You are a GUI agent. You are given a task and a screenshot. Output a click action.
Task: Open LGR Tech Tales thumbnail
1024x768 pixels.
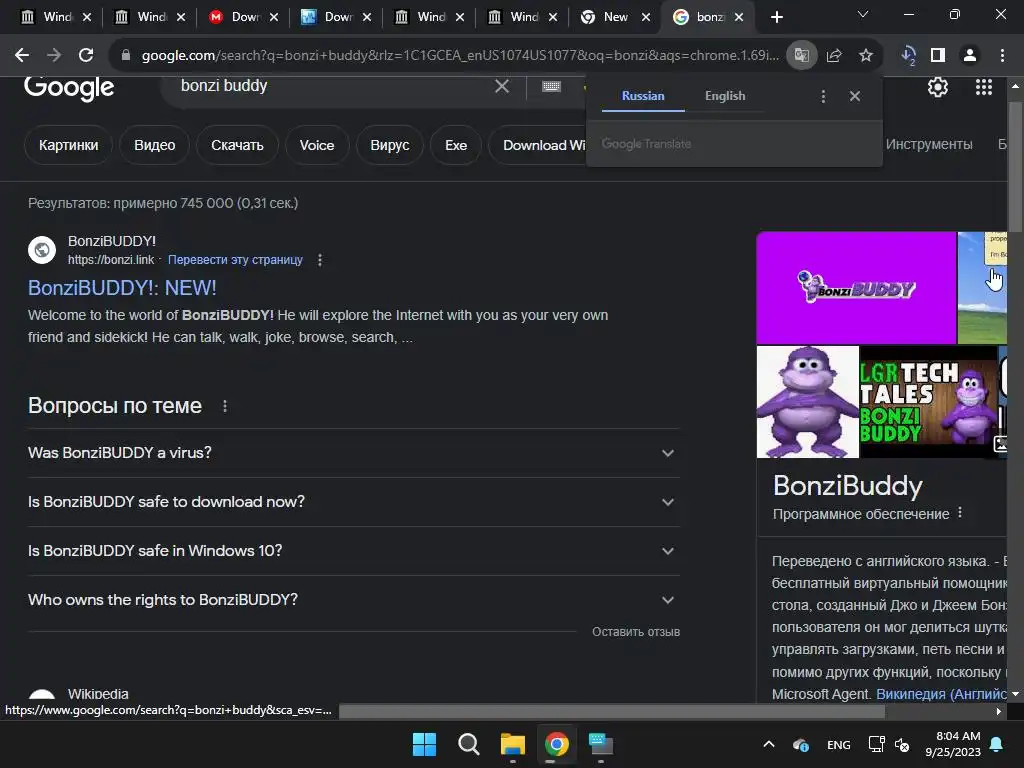[928, 402]
